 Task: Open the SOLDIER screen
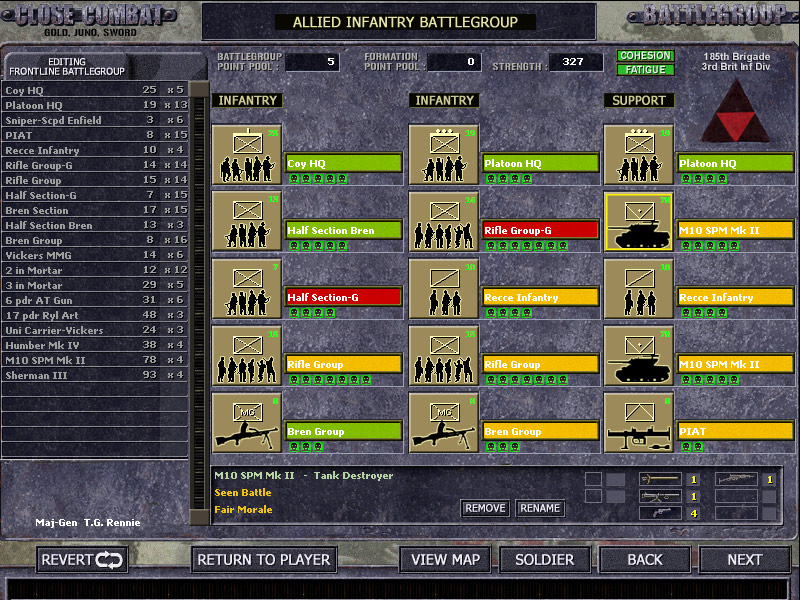(544, 560)
